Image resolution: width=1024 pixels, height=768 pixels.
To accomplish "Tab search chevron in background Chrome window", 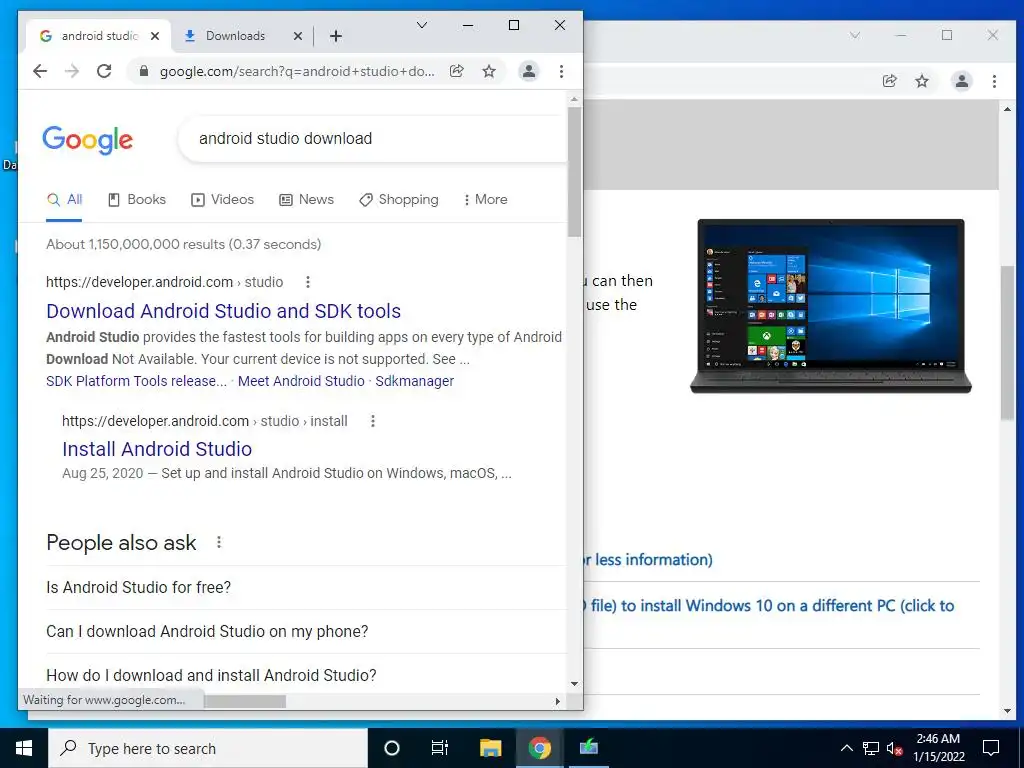I will (x=855, y=35).
